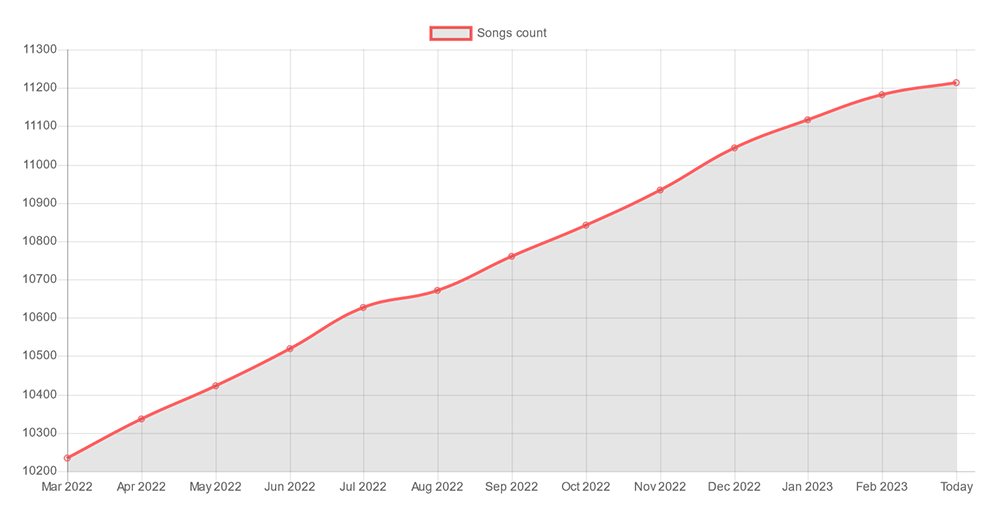Image resolution: width=1000 pixels, height=526 pixels.
Task: Click the May 2022 data point on the line
Action: point(216,386)
